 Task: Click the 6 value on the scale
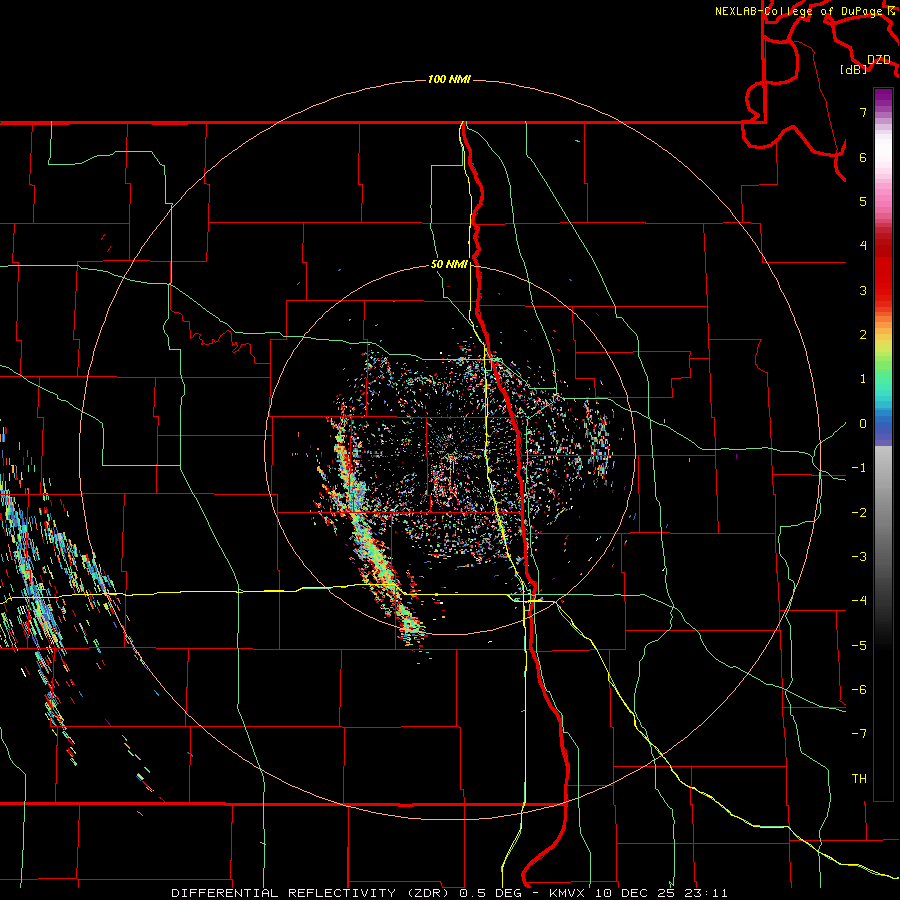coord(863,157)
